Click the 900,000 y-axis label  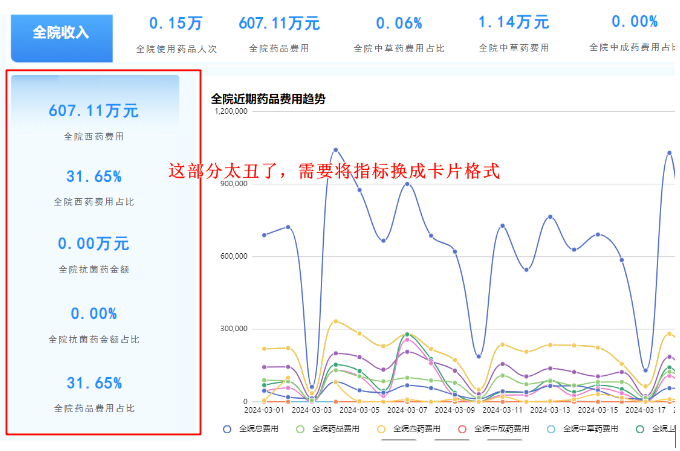coord(234,184)
